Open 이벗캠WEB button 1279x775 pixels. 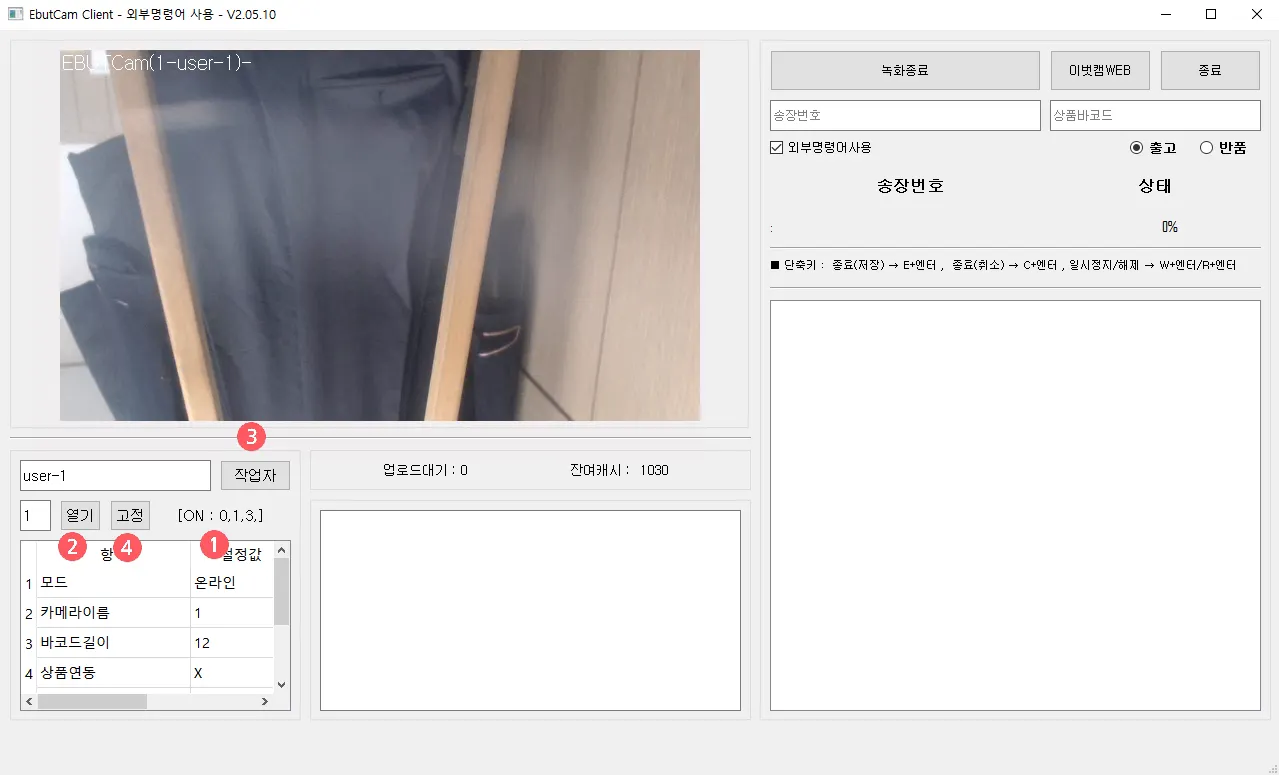tap(1100, 71)
